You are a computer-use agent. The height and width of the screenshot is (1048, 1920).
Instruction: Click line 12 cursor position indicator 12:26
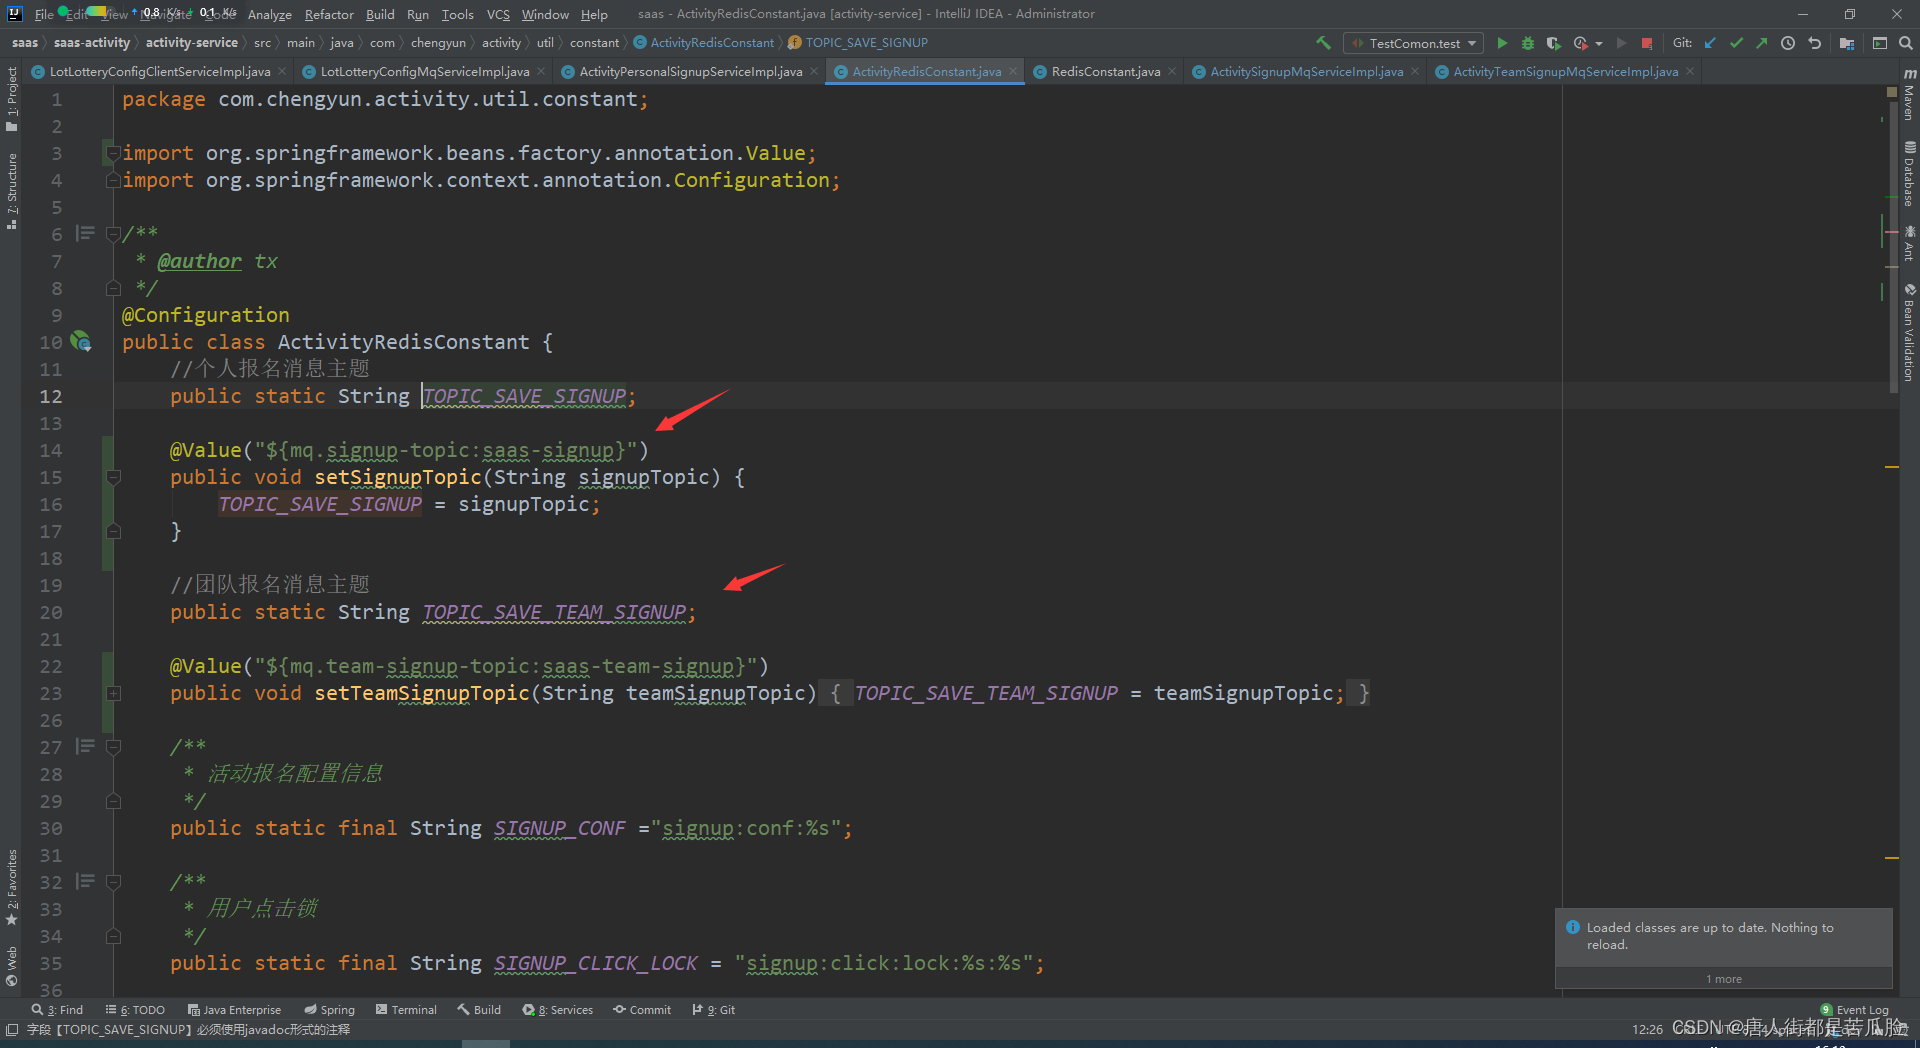point(1647,1030)
